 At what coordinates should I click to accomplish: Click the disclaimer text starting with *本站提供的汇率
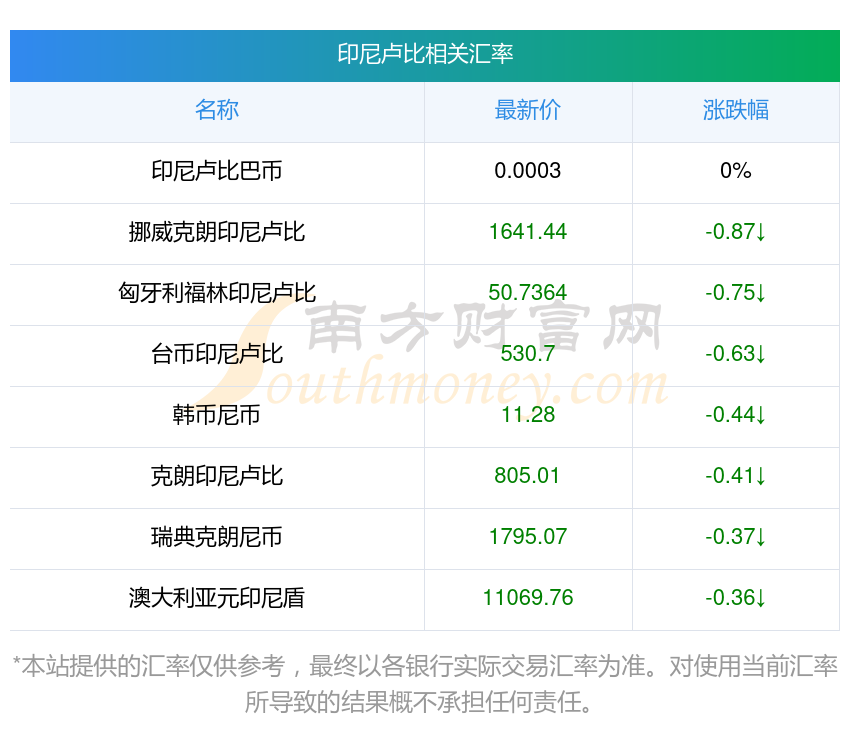coord(425,684)
